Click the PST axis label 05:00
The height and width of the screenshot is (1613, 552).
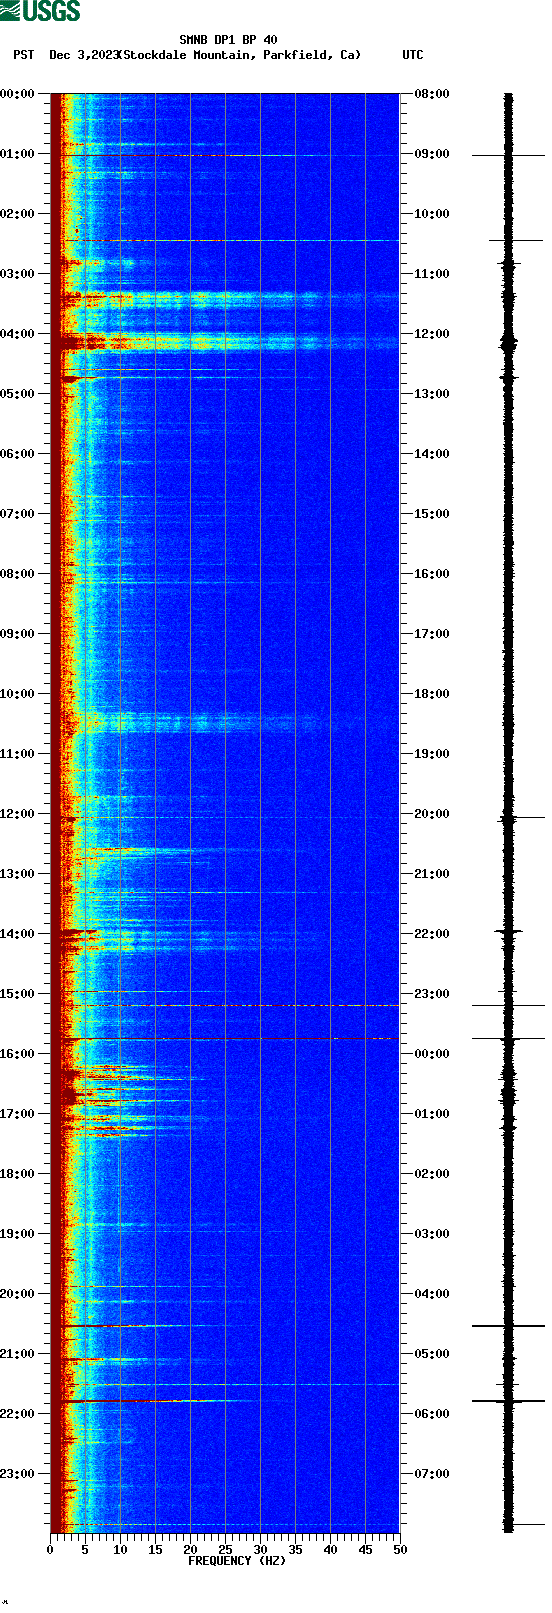(18, 394)
